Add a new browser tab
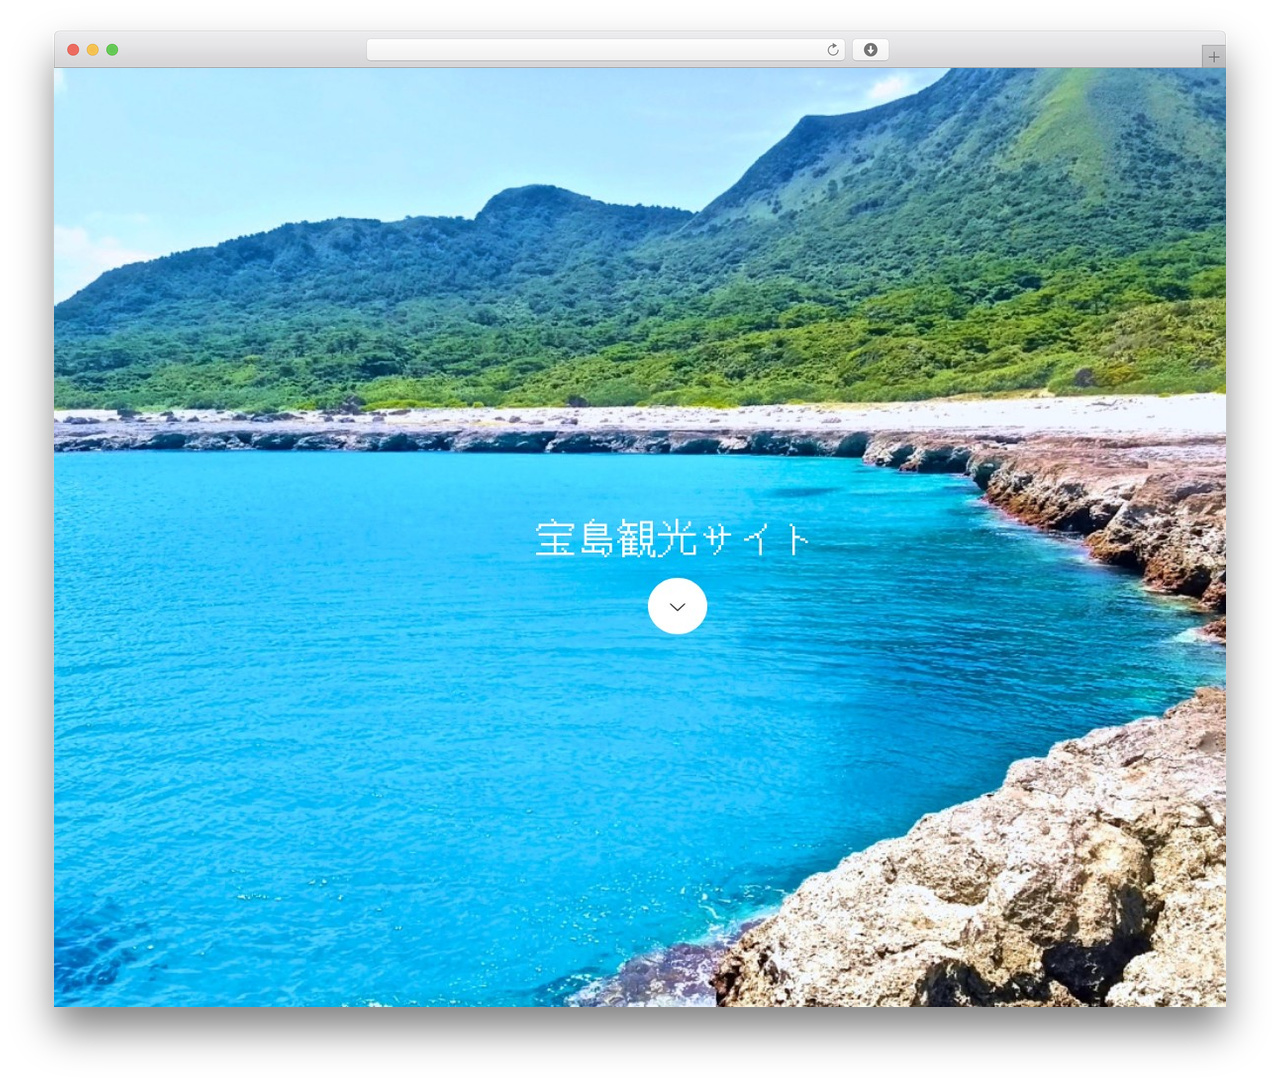Viewport: 1280px width, 1084px height. (x=1213, y=57)
